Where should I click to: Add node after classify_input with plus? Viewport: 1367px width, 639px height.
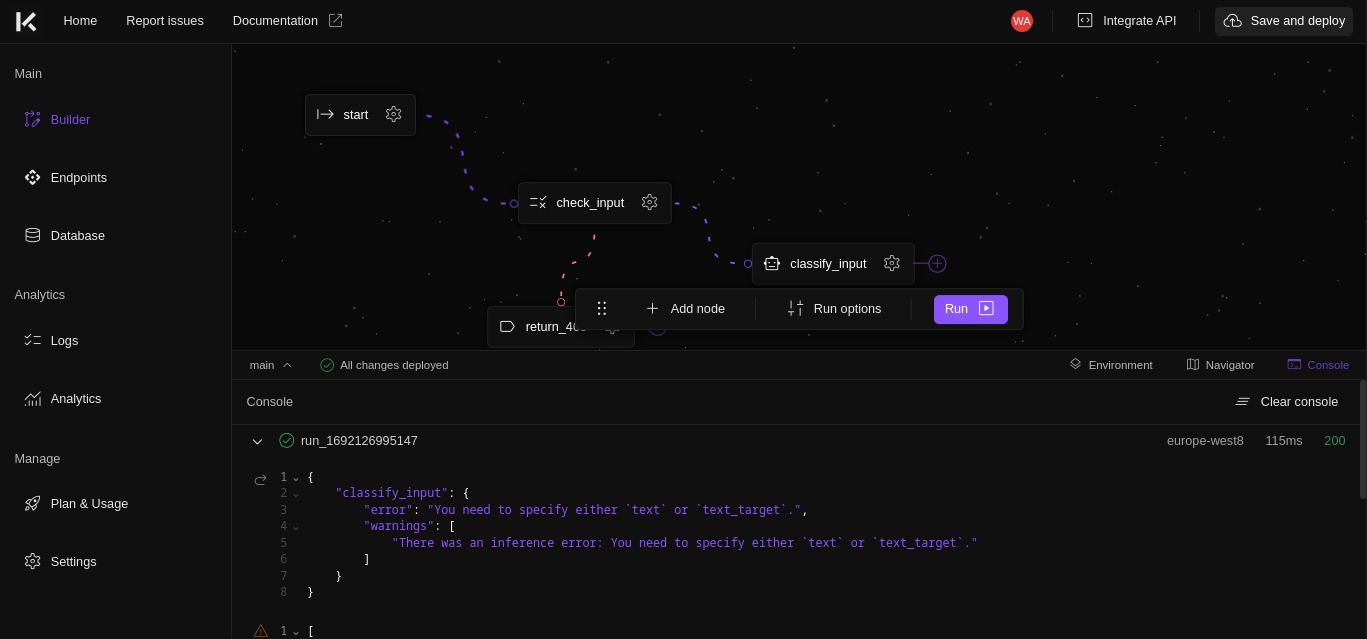tap(937, 264)
